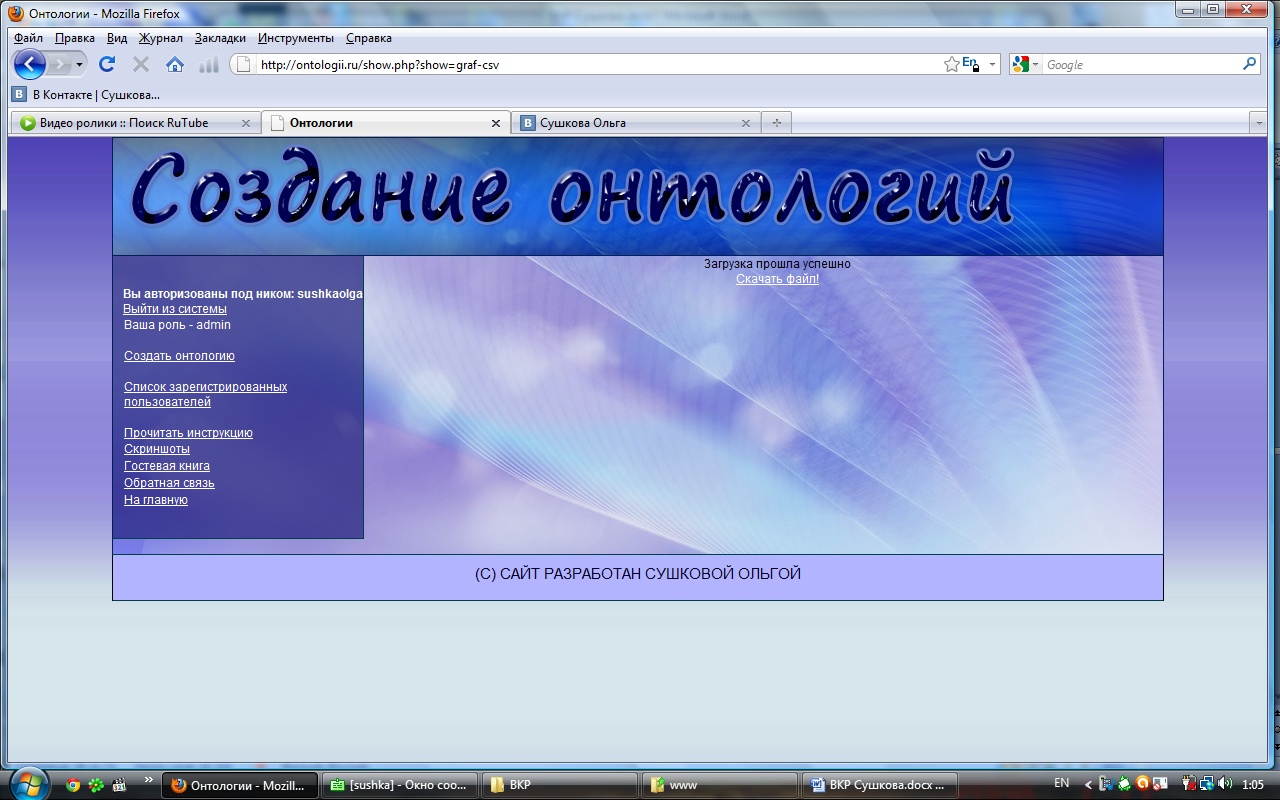Go to the Home page icon

coord(175,65)
